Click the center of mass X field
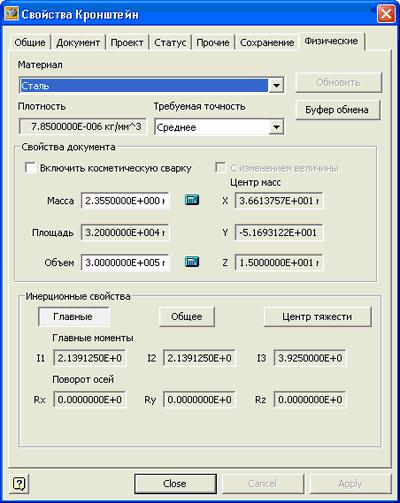Screen dimensions: 400x503 click(x=279, y=201)
